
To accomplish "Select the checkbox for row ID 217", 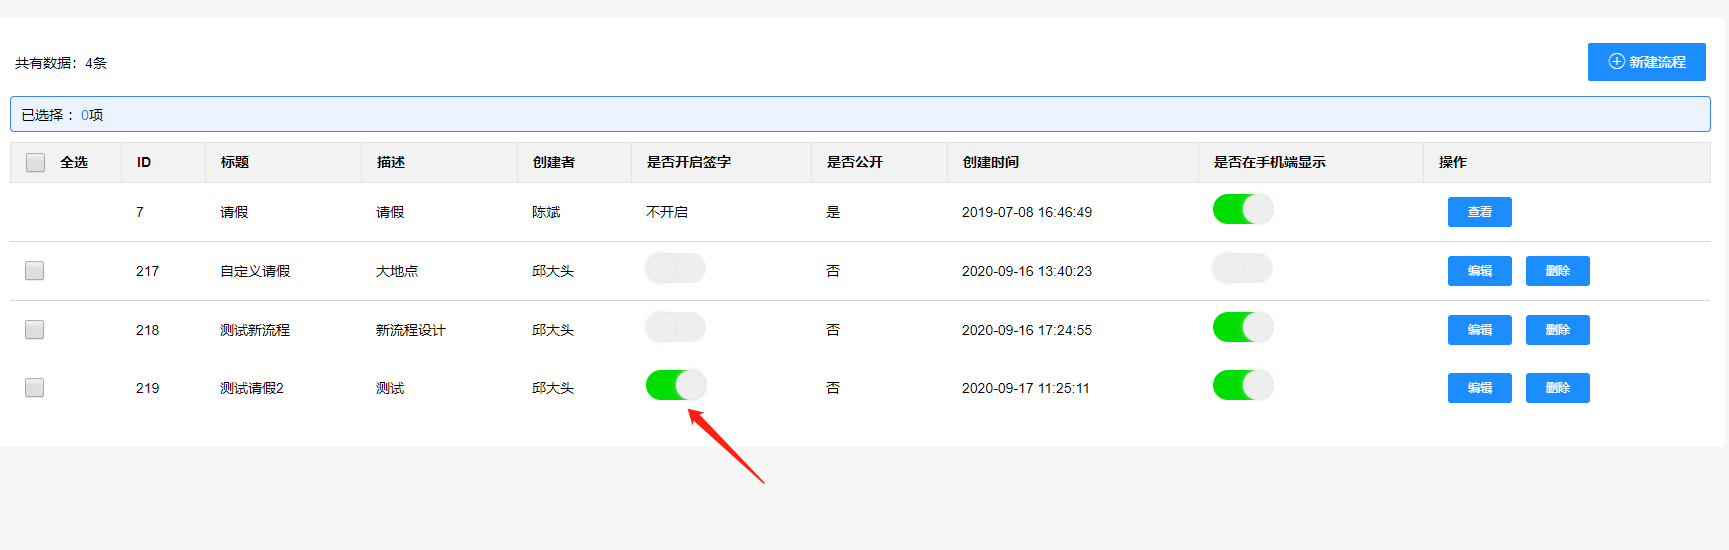I will pos(35,271).
